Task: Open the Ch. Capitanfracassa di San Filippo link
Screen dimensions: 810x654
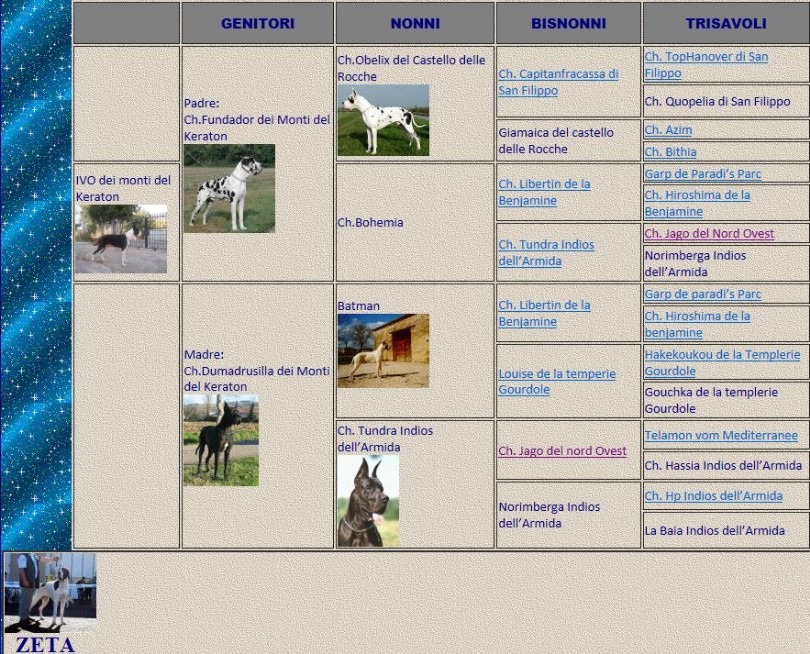Action: (x=558, y=82)
